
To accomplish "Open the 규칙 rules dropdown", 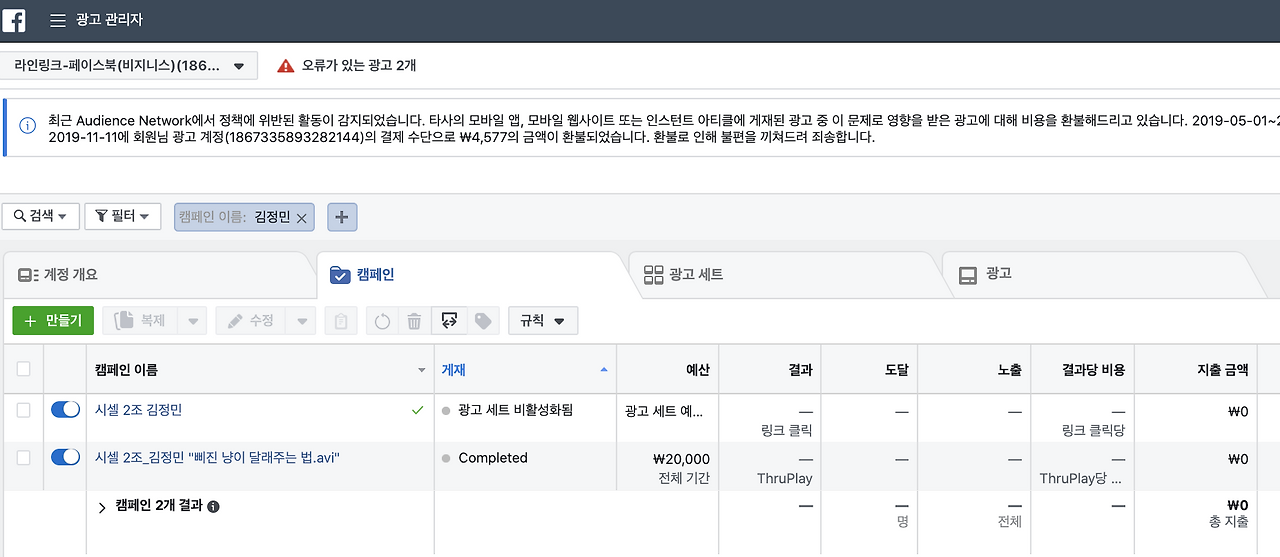I will (x=543, y=321).
